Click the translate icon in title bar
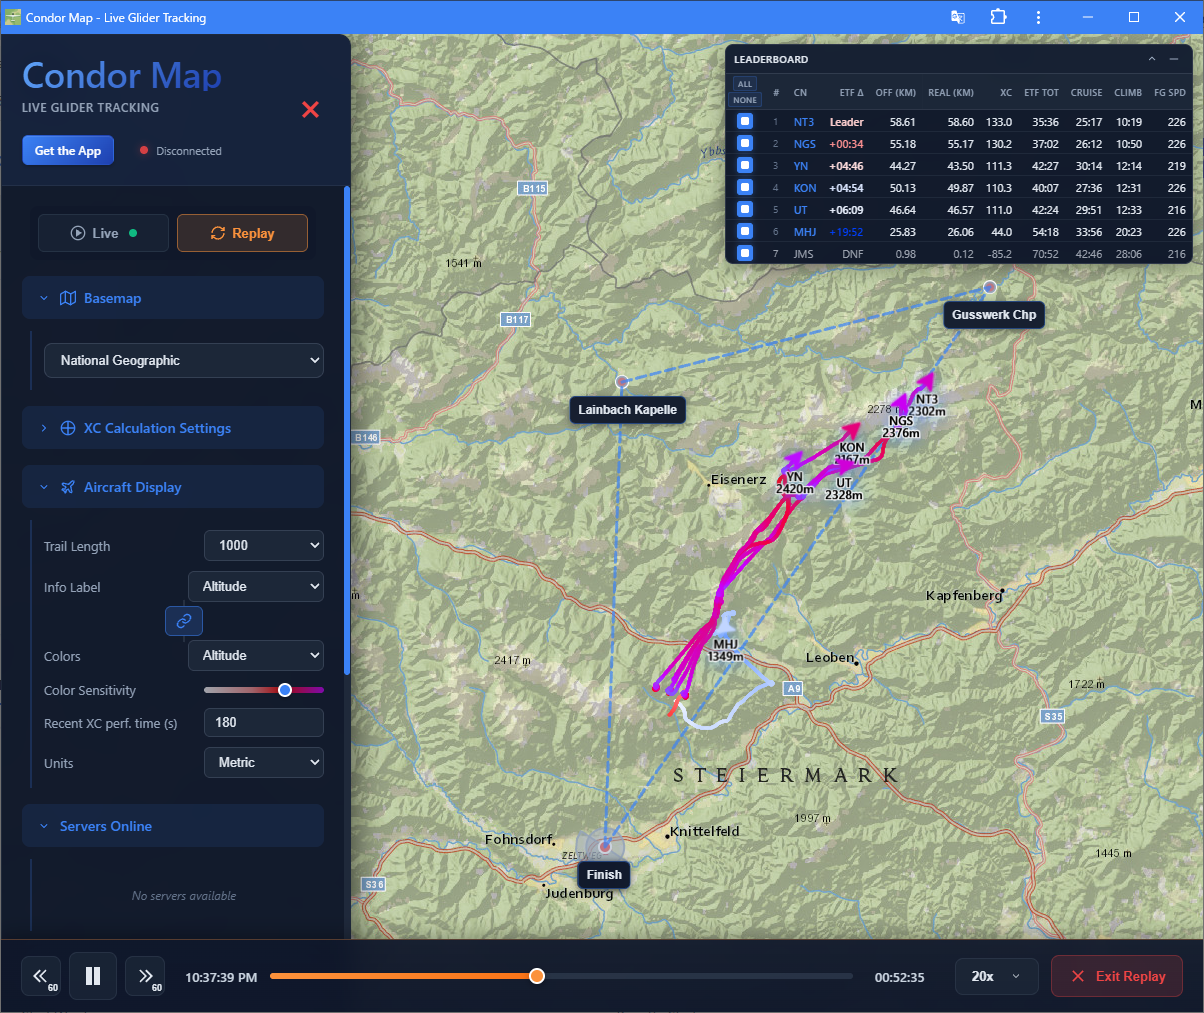Viewport: 1204px width, 1013px height. pos(958,17)
